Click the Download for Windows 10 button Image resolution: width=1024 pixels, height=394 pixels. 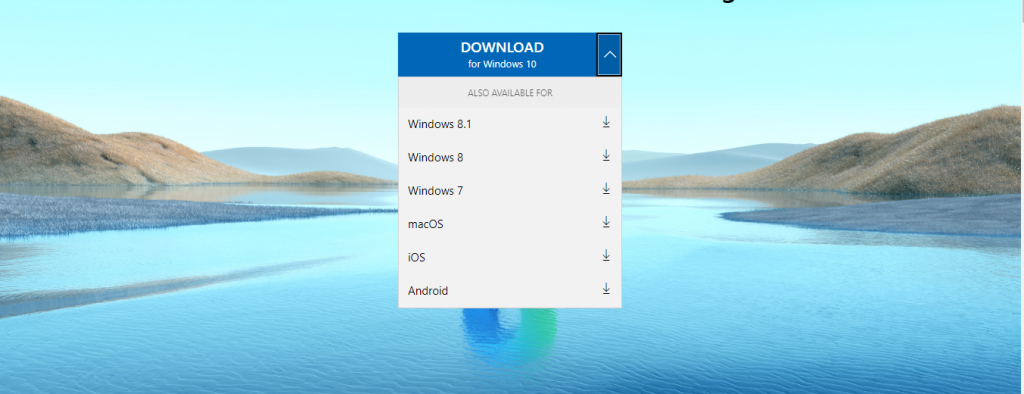[498, 55]
